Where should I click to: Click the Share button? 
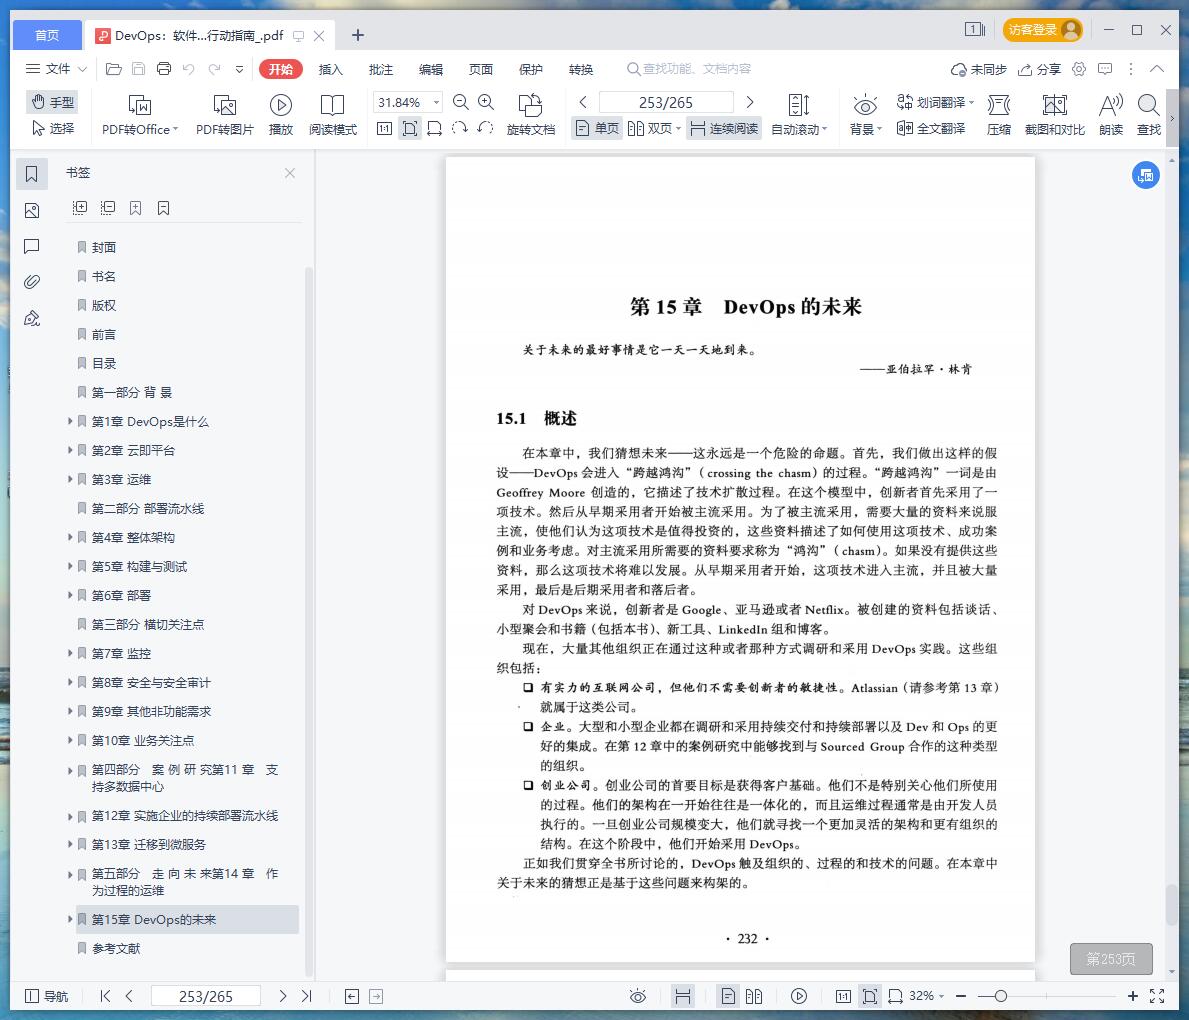tap(1040, 69)
